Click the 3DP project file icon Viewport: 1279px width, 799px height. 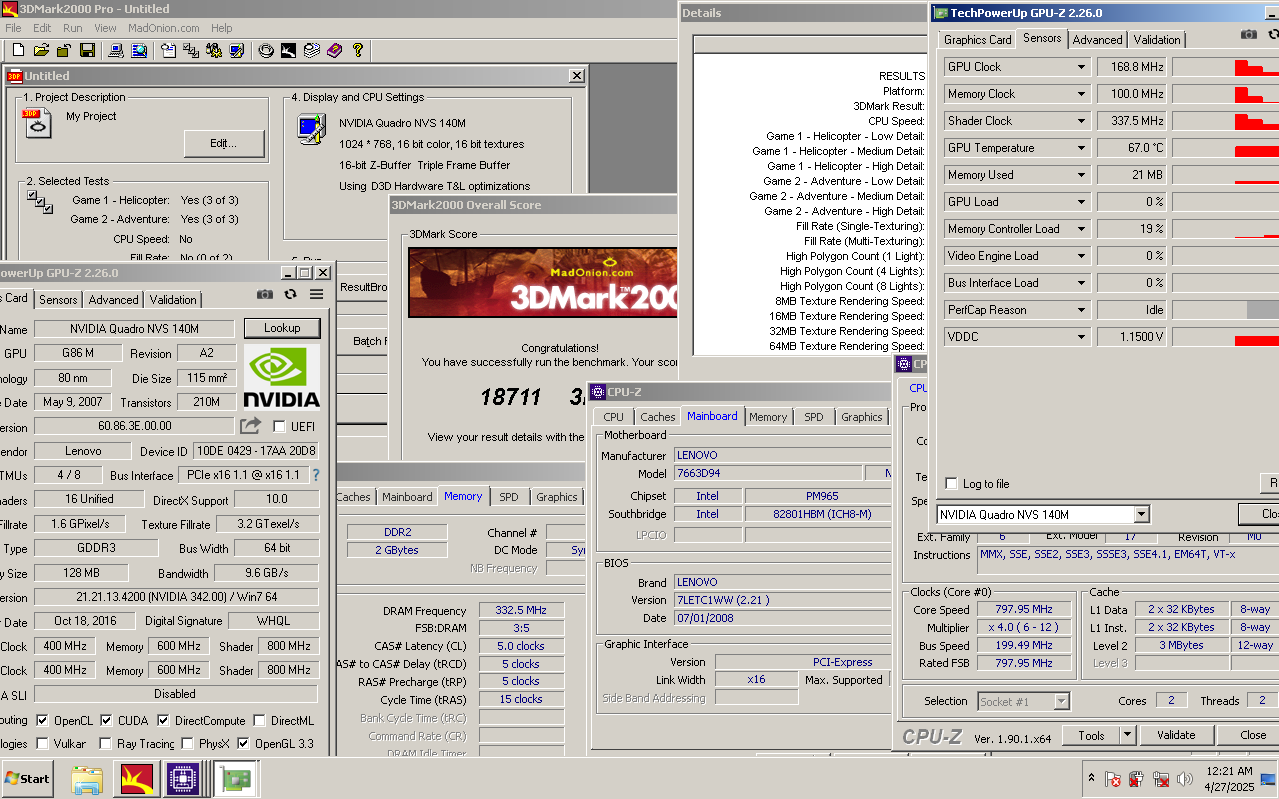pos(37,123)
